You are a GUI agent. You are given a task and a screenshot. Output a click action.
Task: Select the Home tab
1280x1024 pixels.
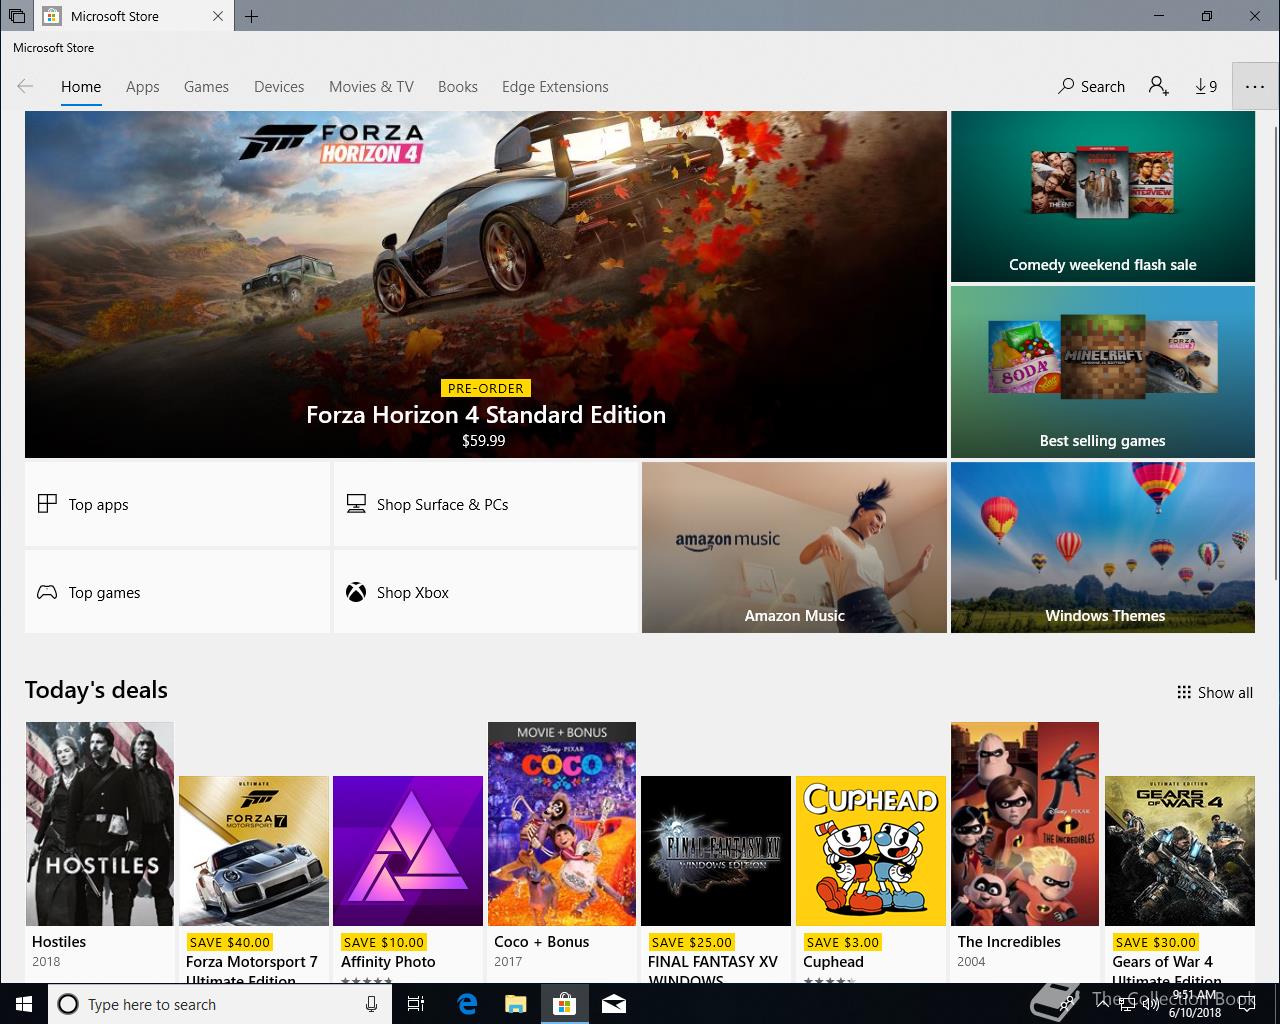click(81, 87)
